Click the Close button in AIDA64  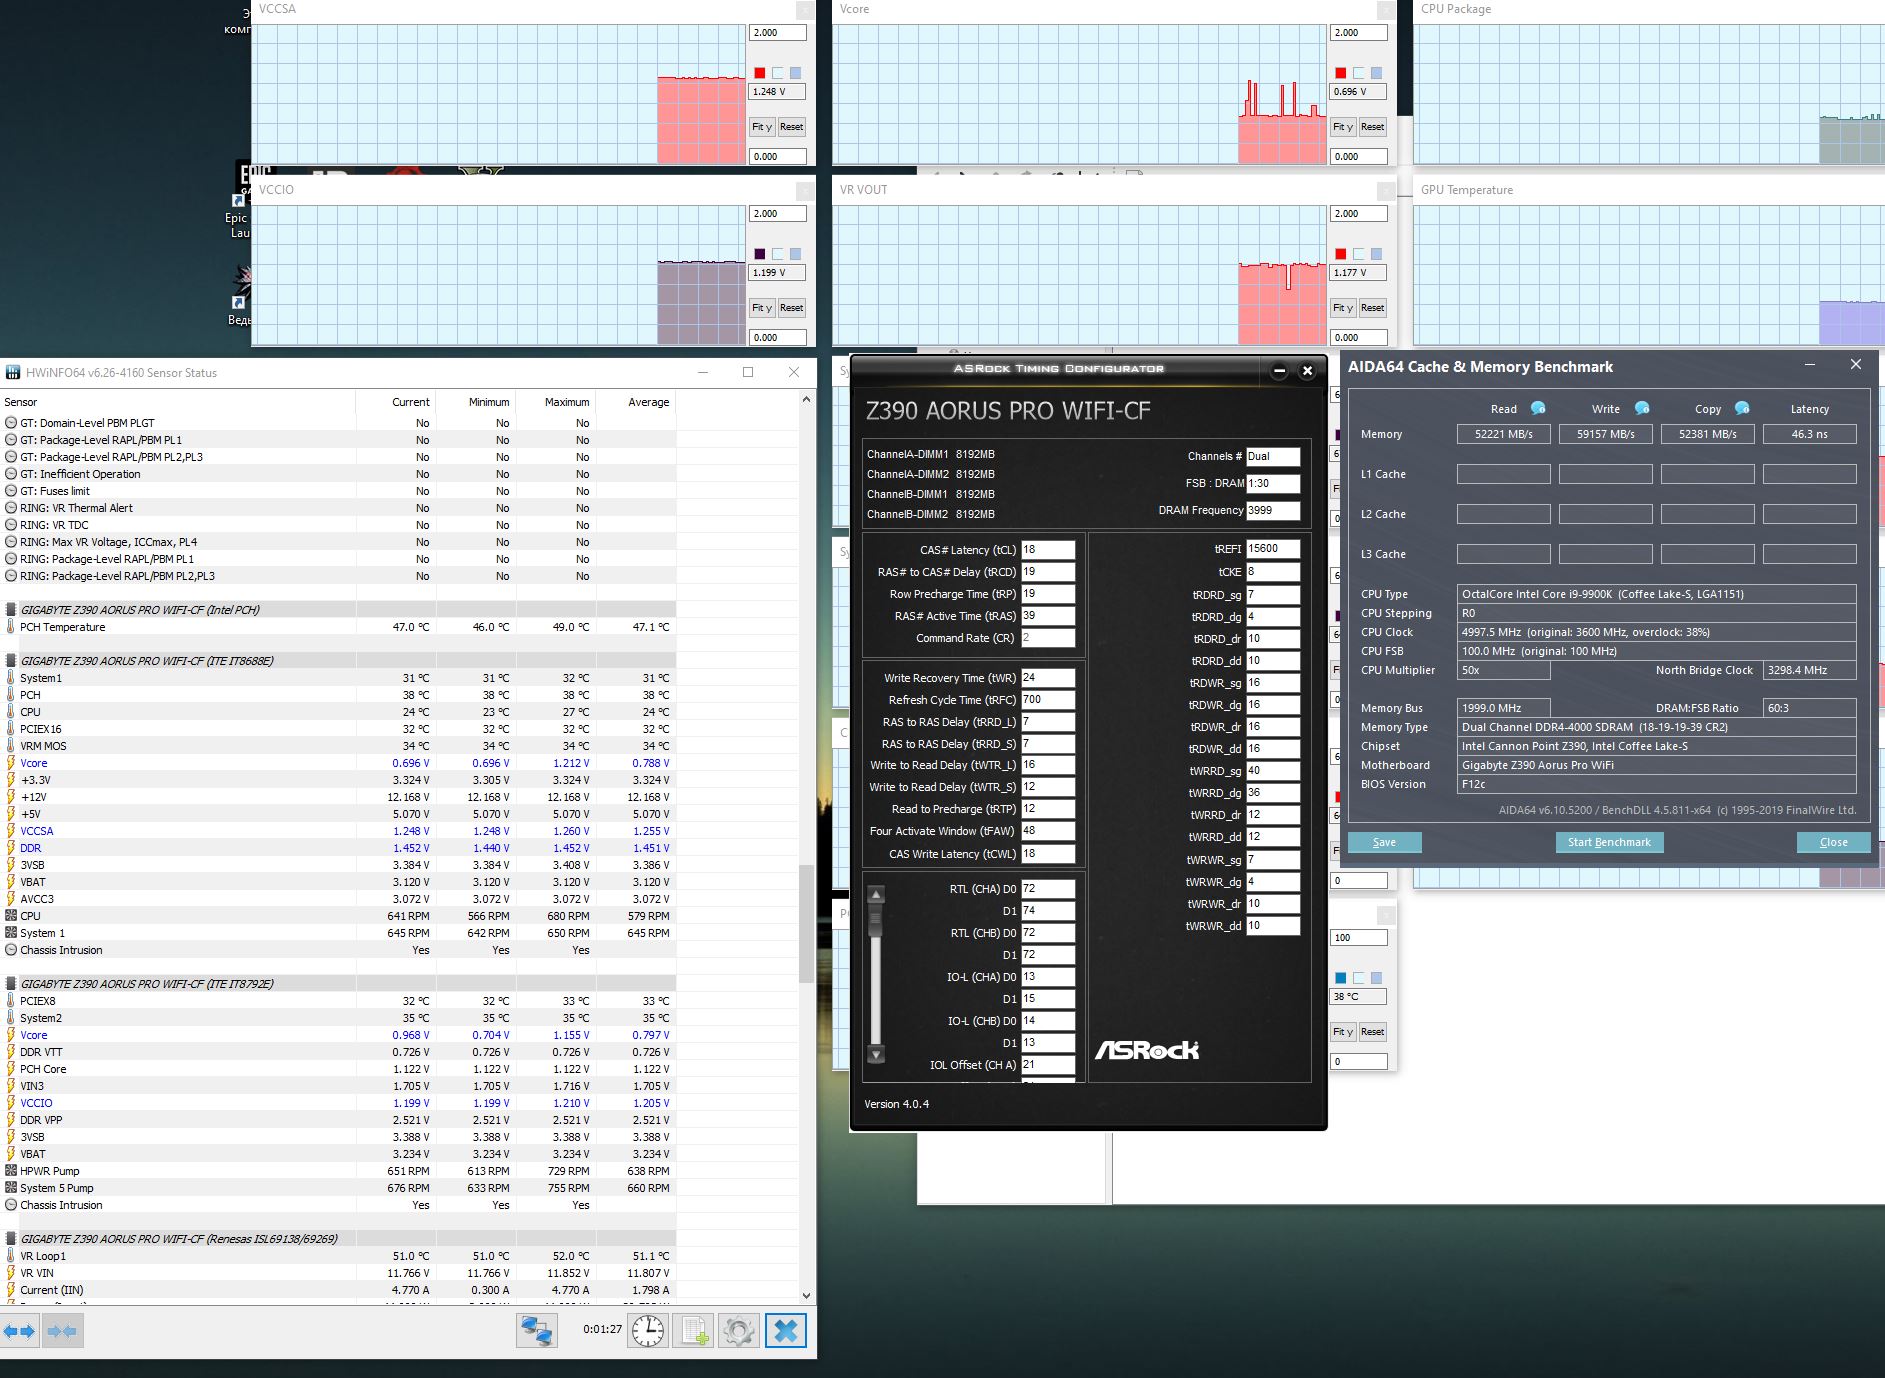pos(1833,842)
